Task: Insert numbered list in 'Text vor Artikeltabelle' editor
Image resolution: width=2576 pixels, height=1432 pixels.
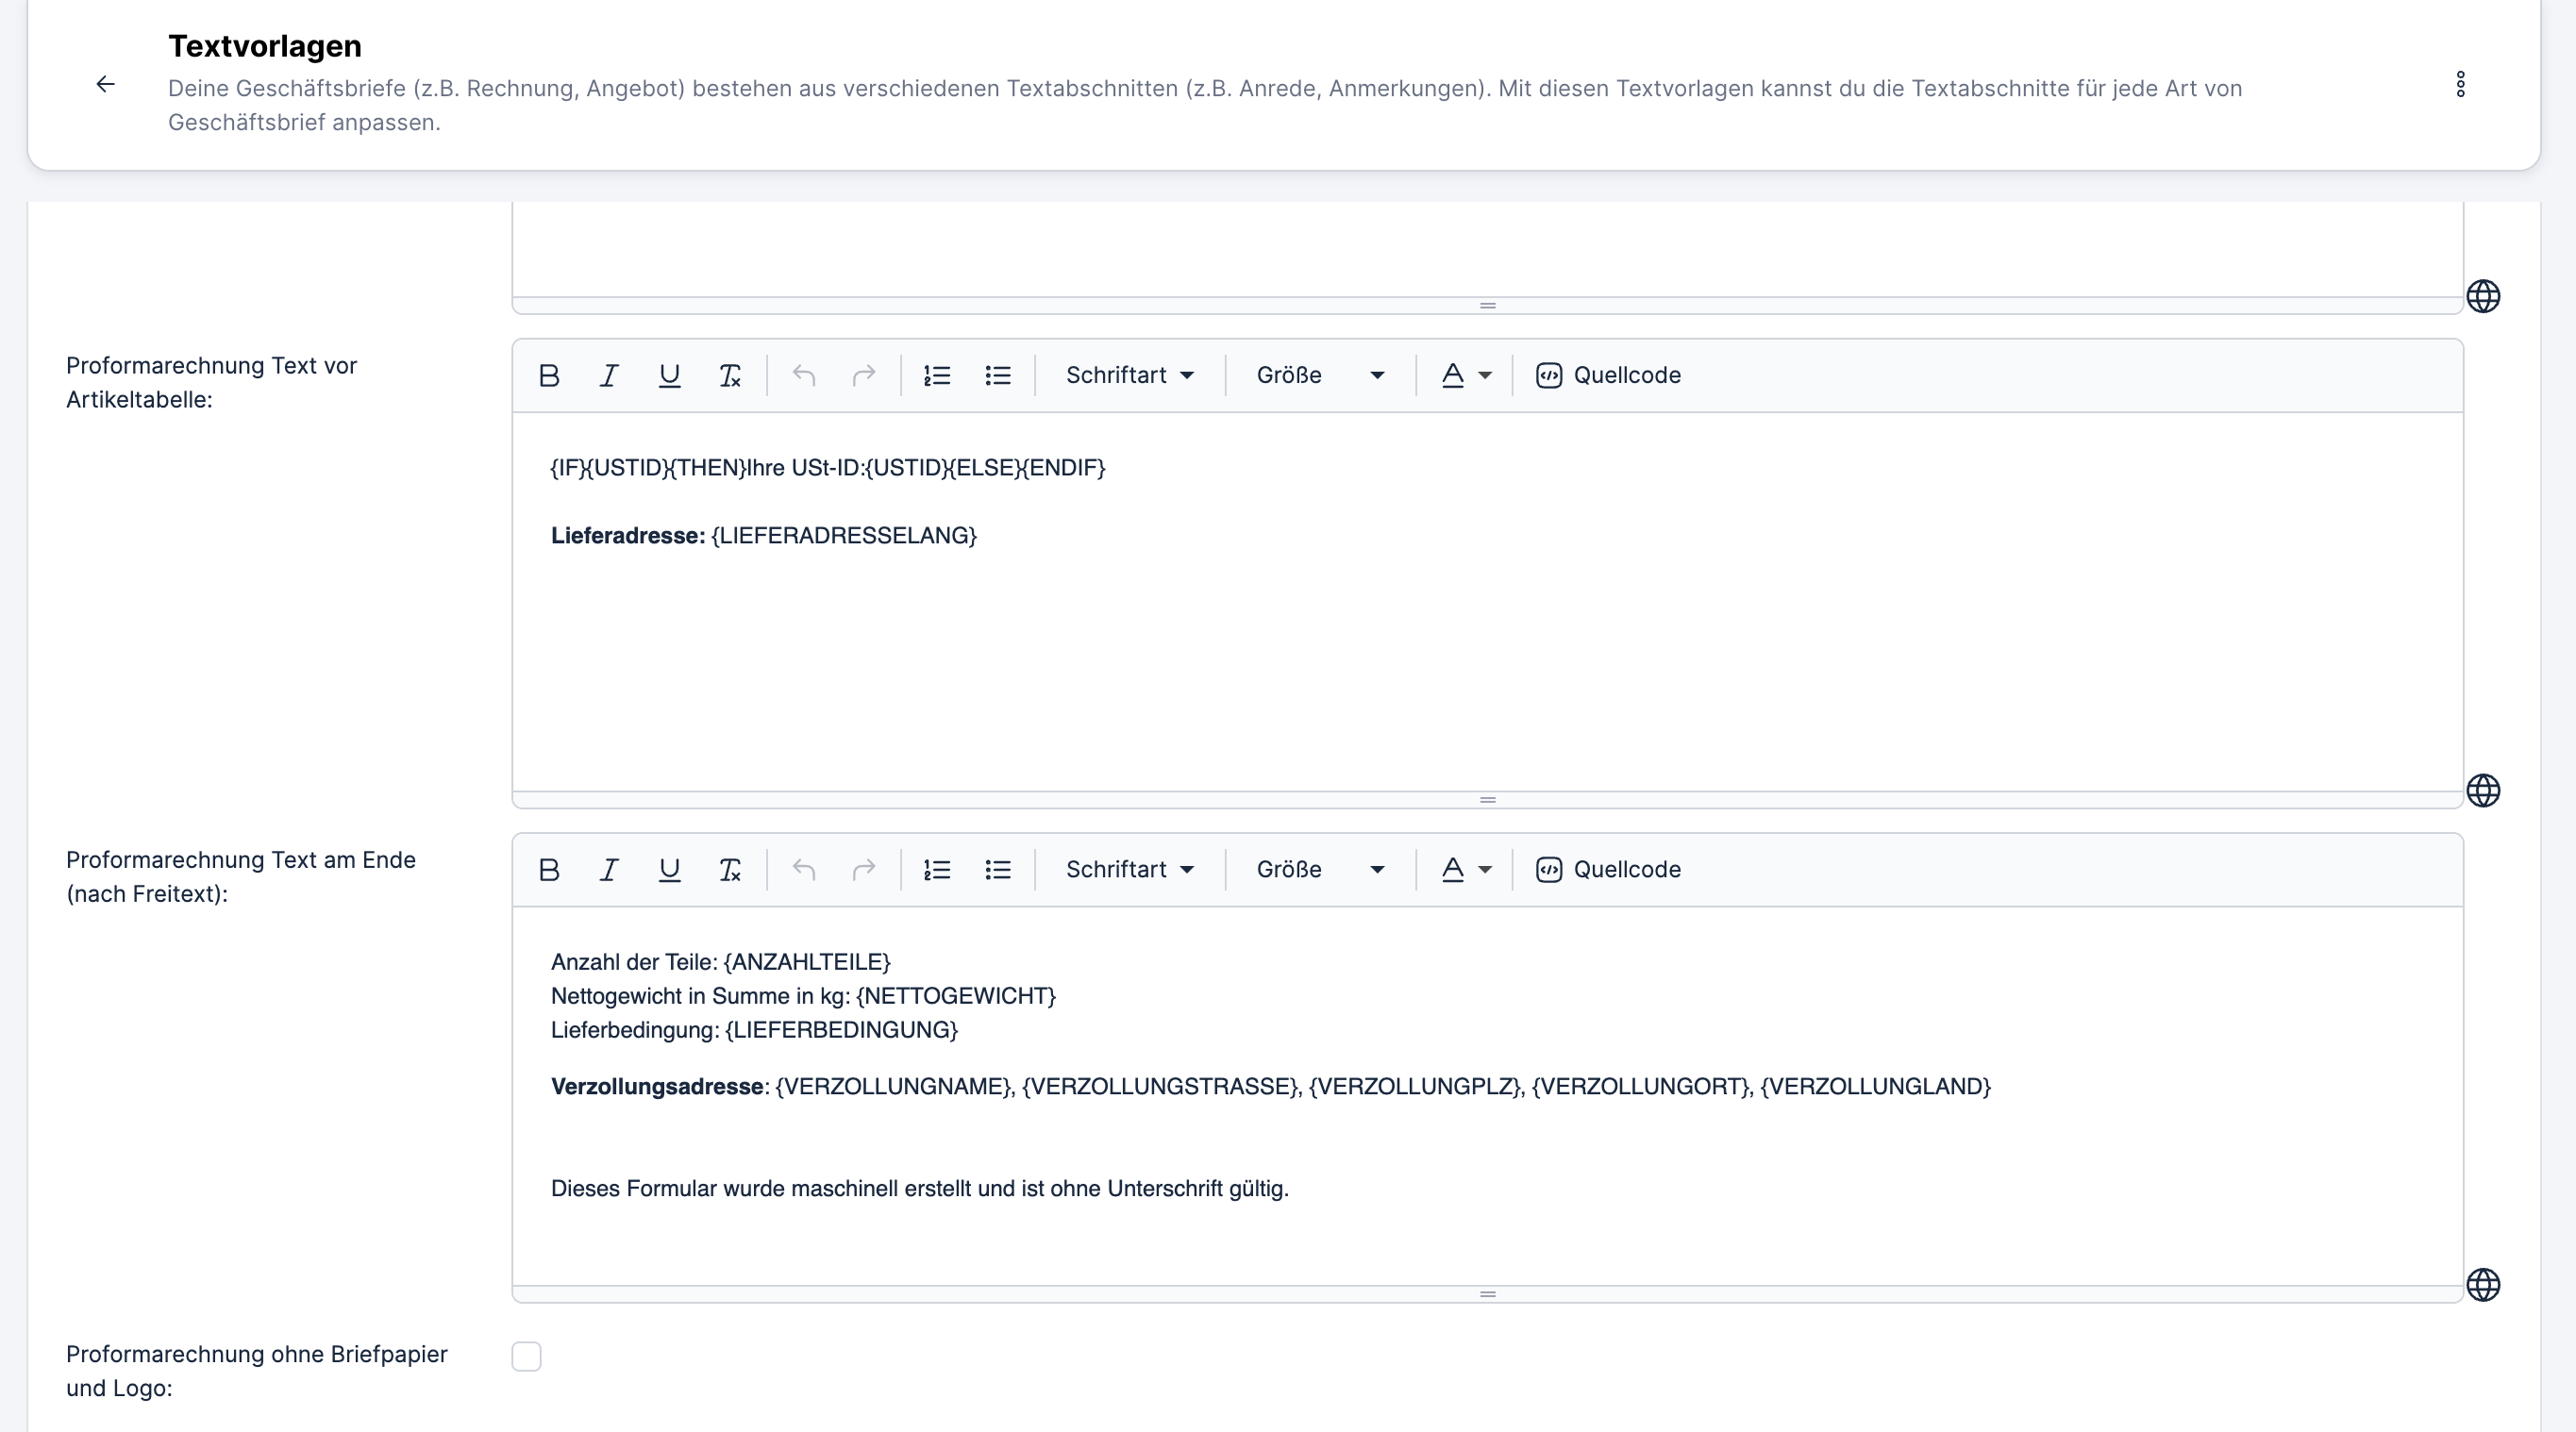Action: point(937,375)
